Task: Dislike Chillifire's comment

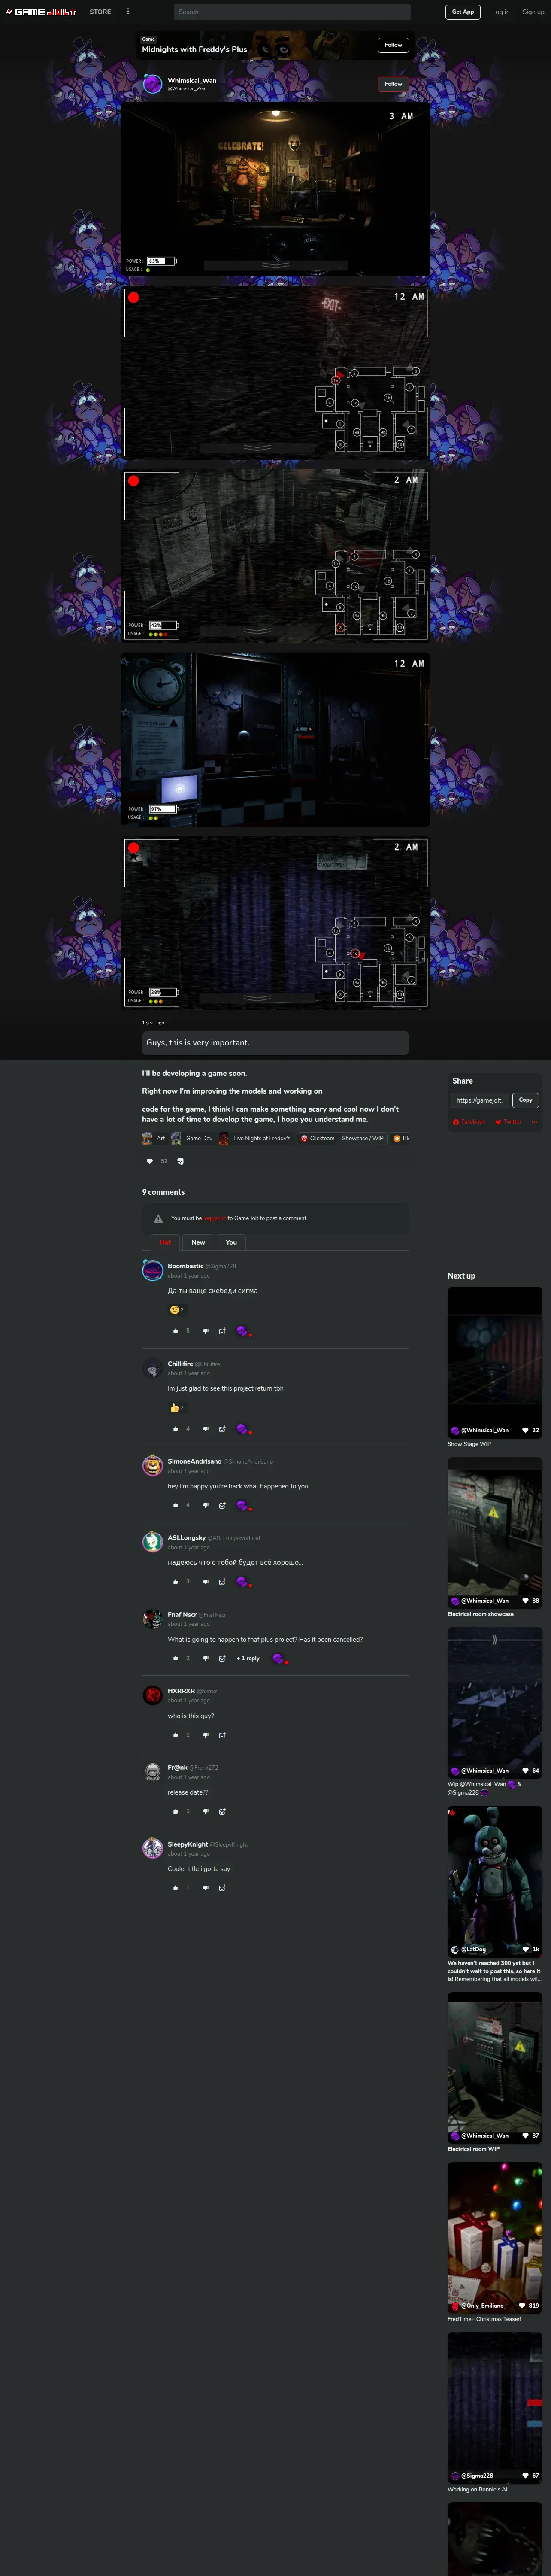Action: point(206,1429)
